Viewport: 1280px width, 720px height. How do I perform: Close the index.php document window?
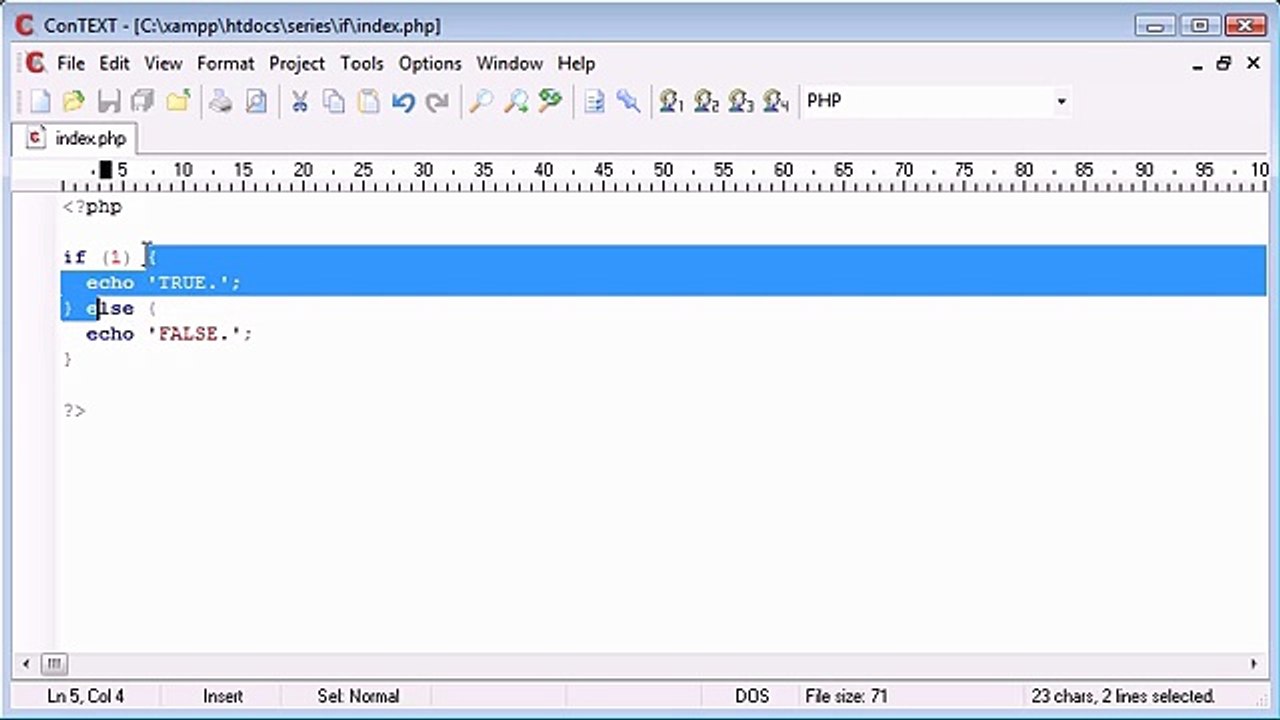coord(1253,64)
